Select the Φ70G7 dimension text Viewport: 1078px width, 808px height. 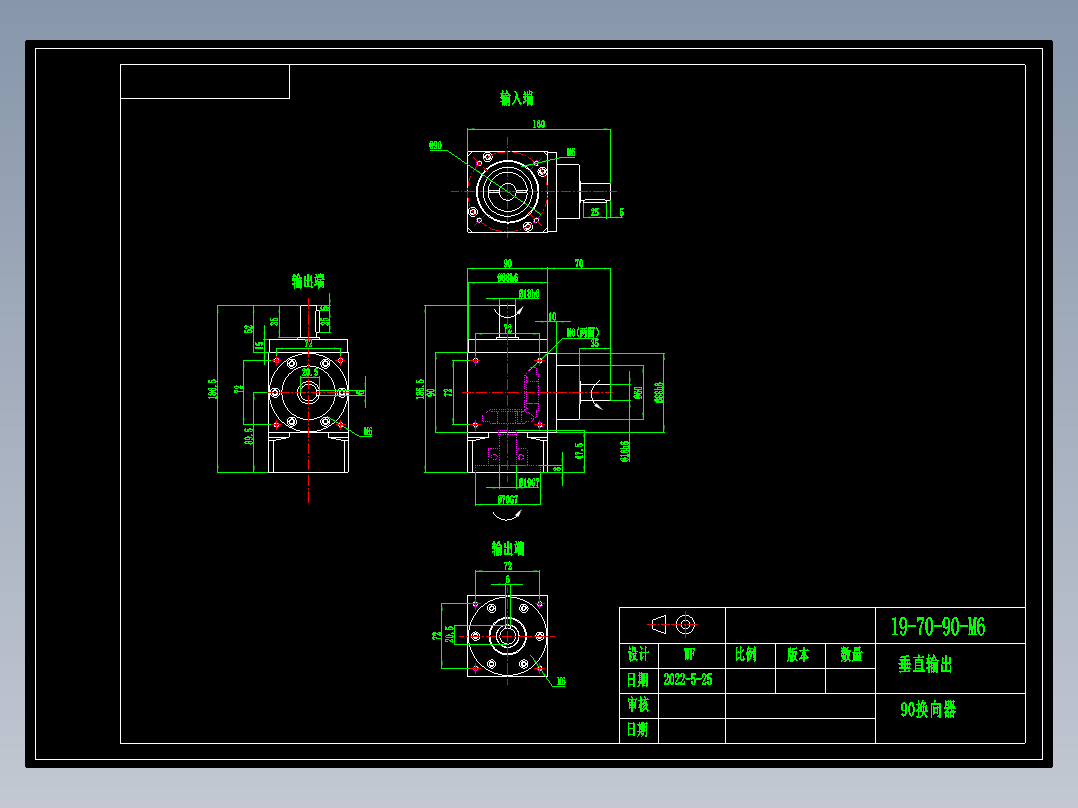(x=507, y=499)
